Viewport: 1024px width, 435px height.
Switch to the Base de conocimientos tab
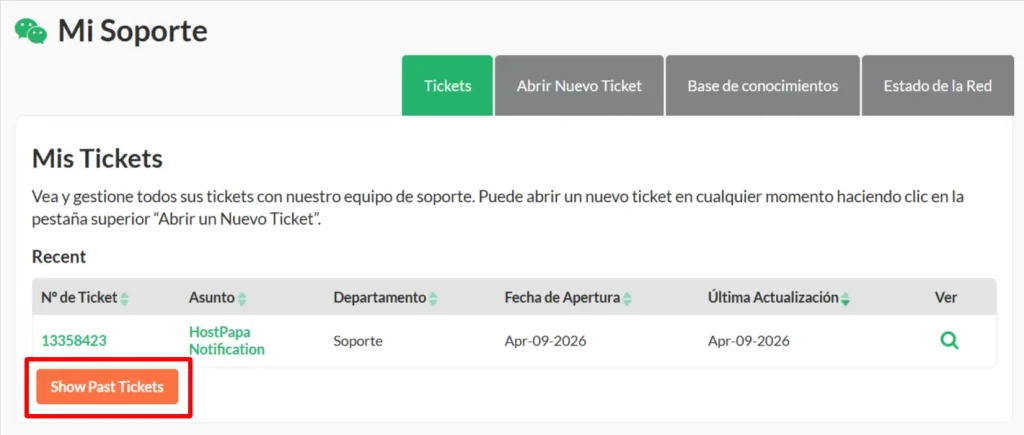pyautogui.click(x=762, y=86)
